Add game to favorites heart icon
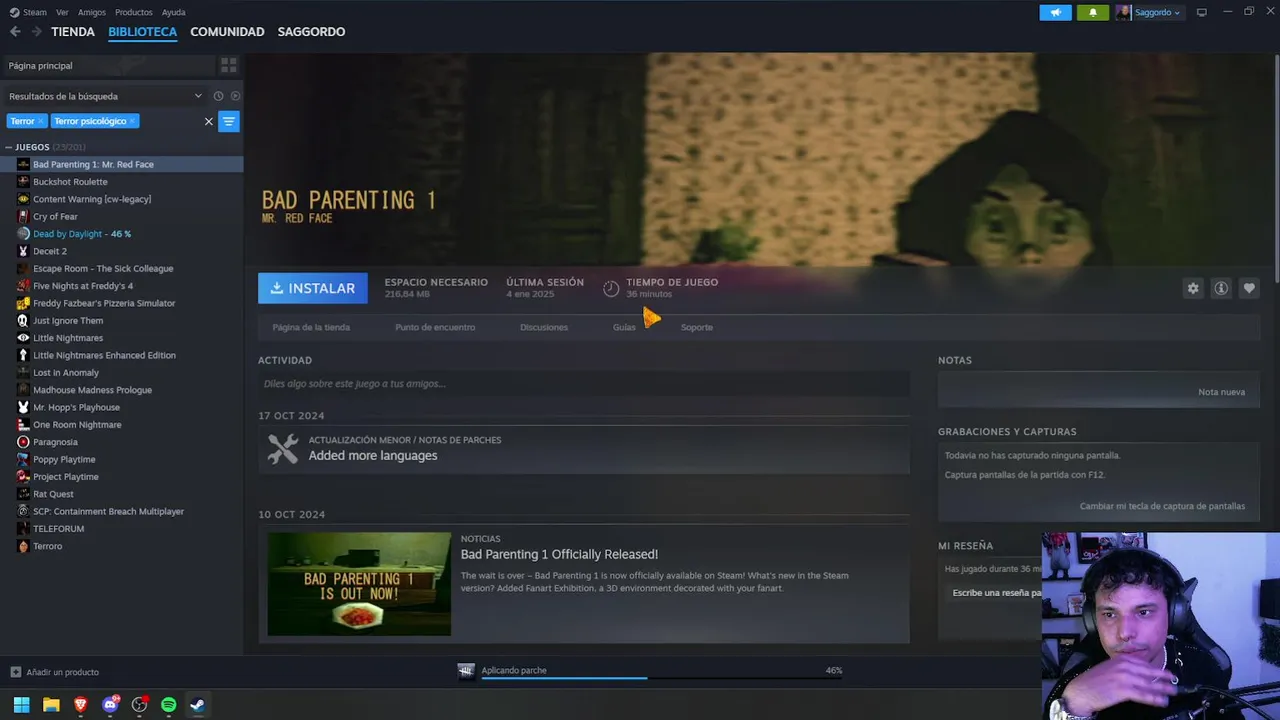The height and width of the screenshot is (720, 1280). pyautogui.click(x=1249, y=288)
